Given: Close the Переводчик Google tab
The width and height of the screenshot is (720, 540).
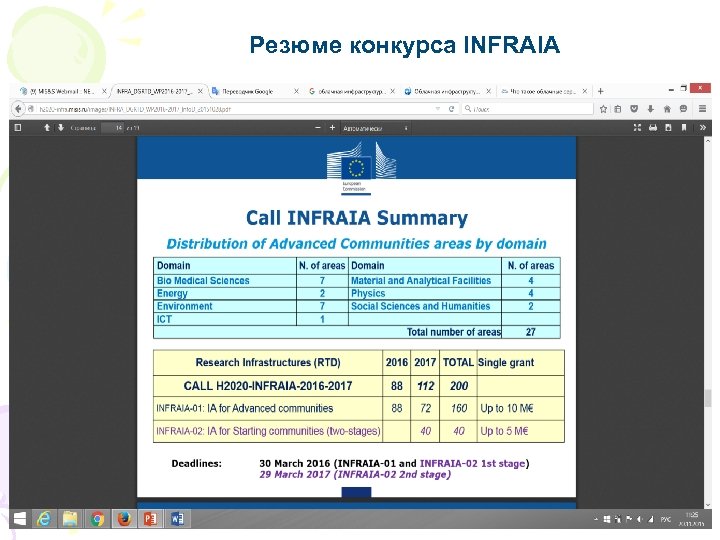Looking at the screenshot, I should point(296,91).
